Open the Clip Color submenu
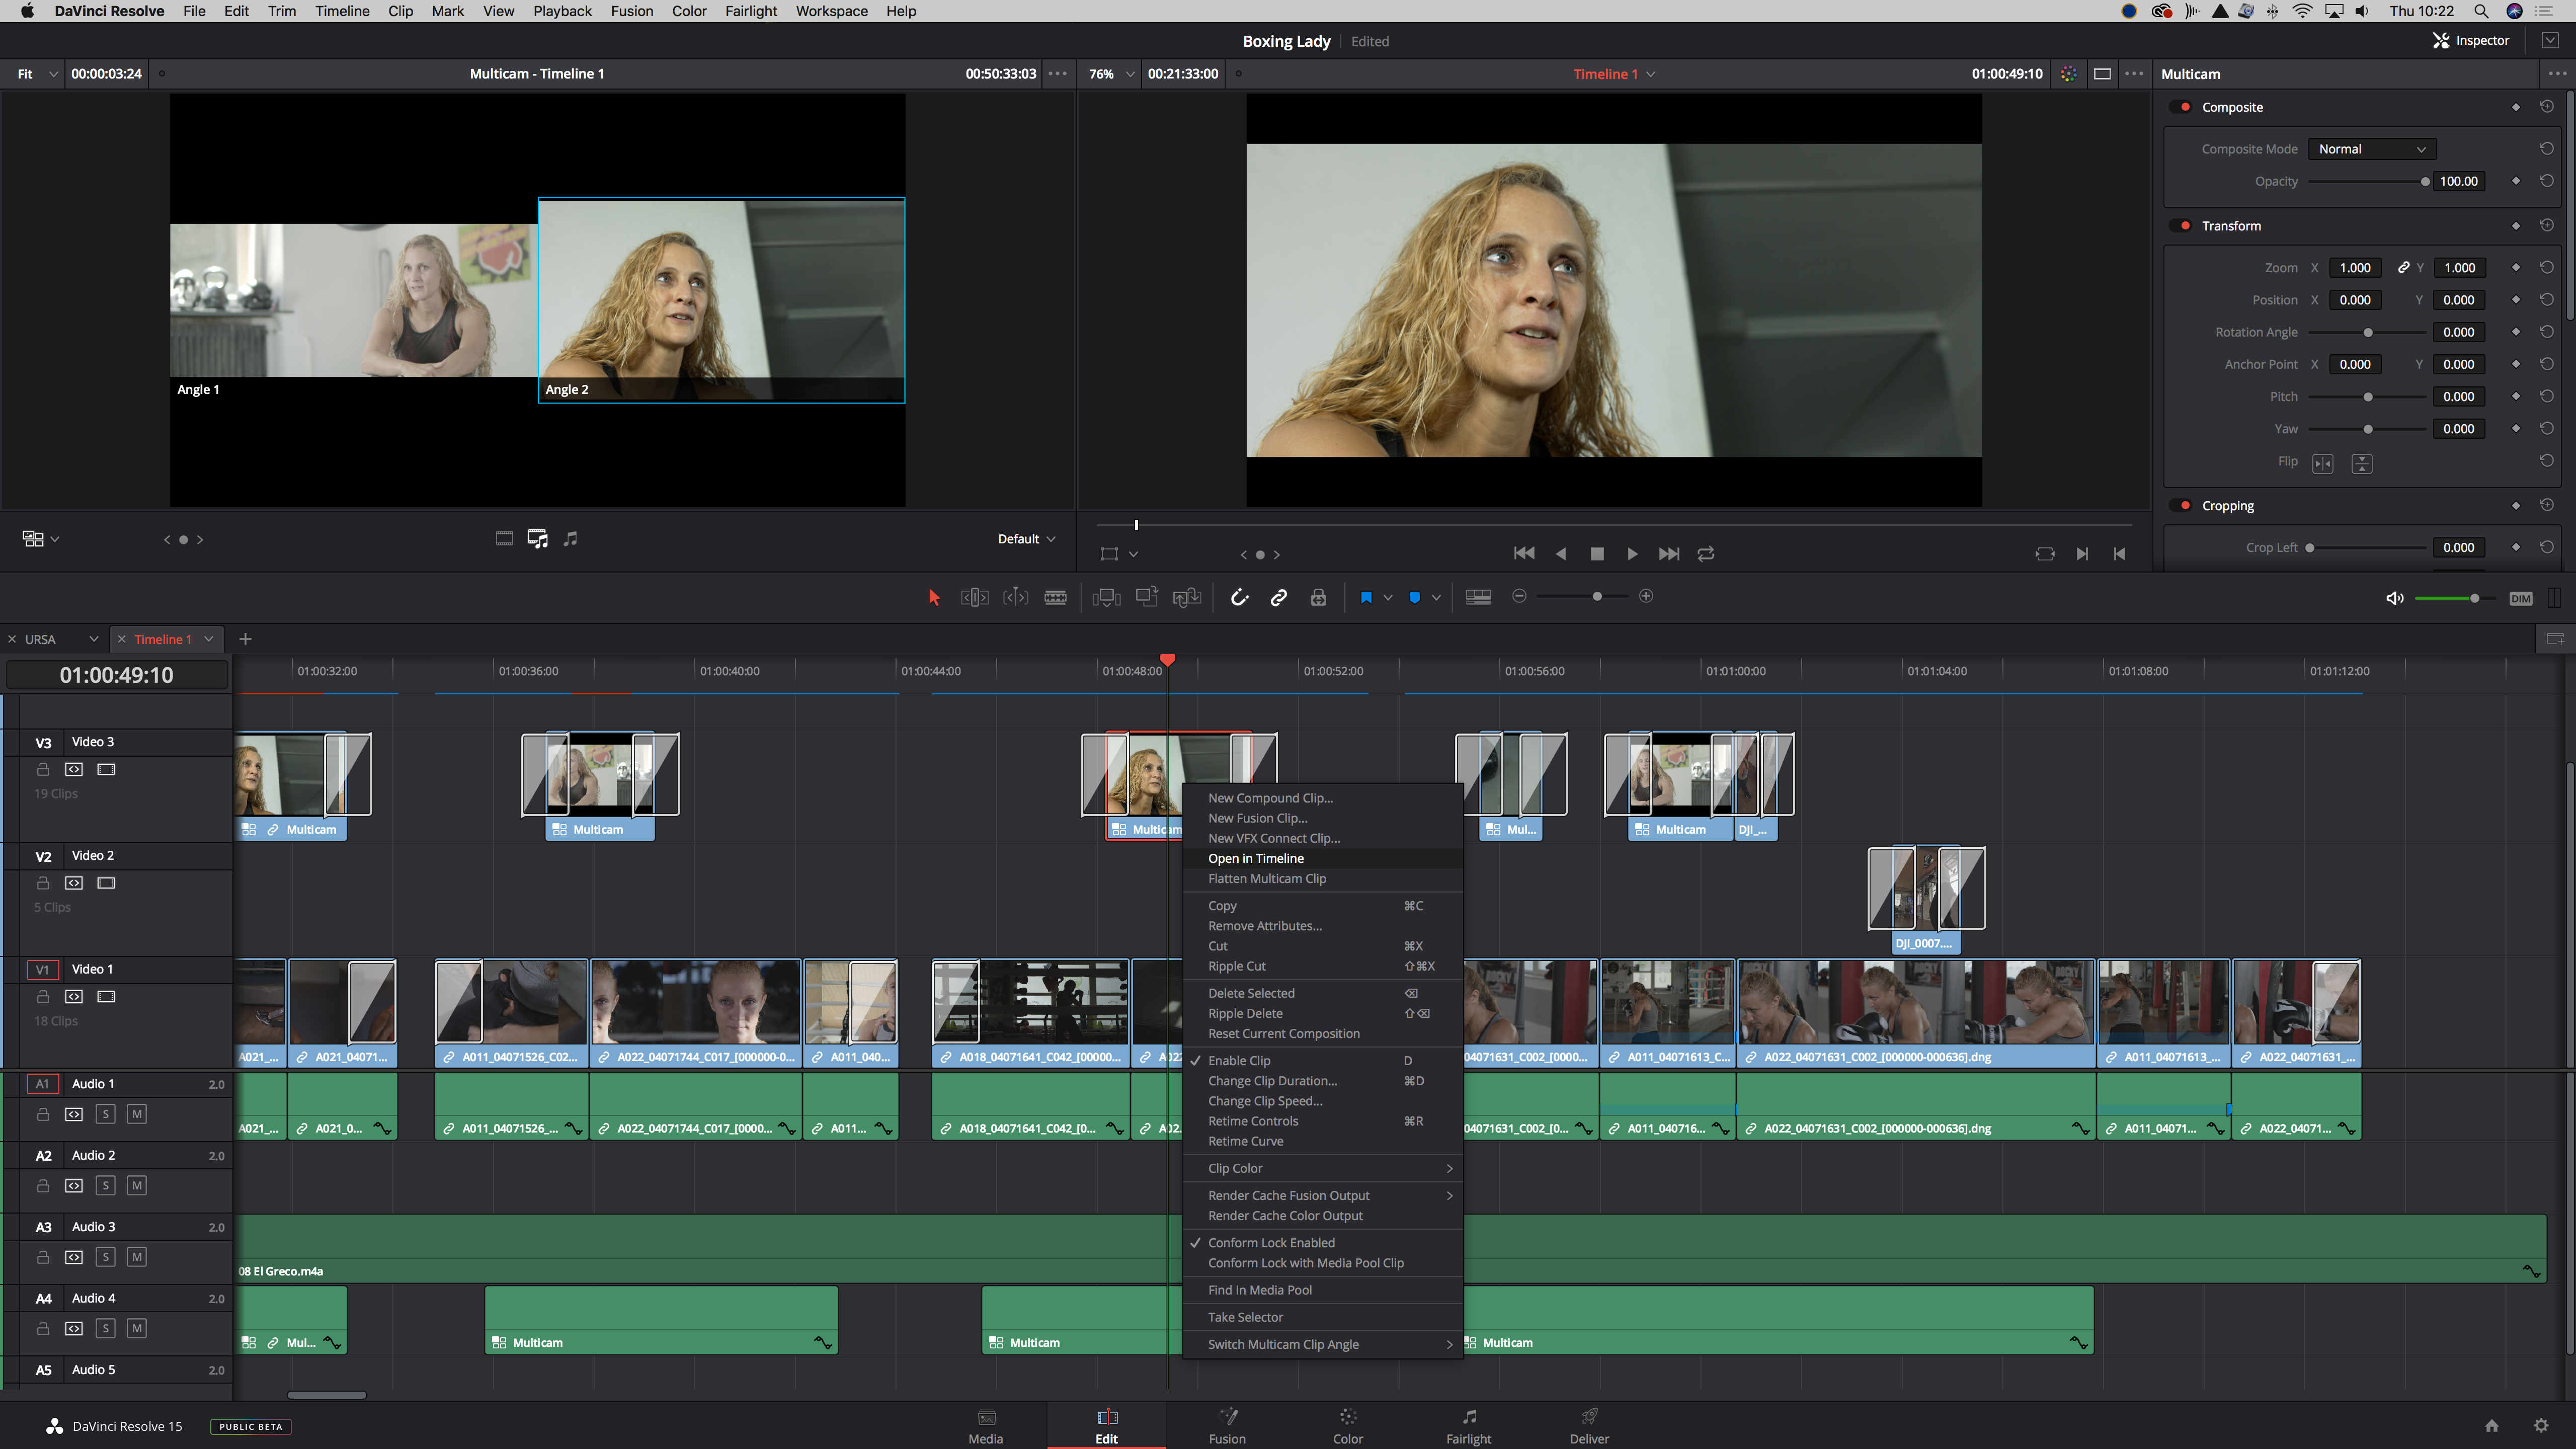This screenshot has height=1449, width=2576. pos(1322,1168)
